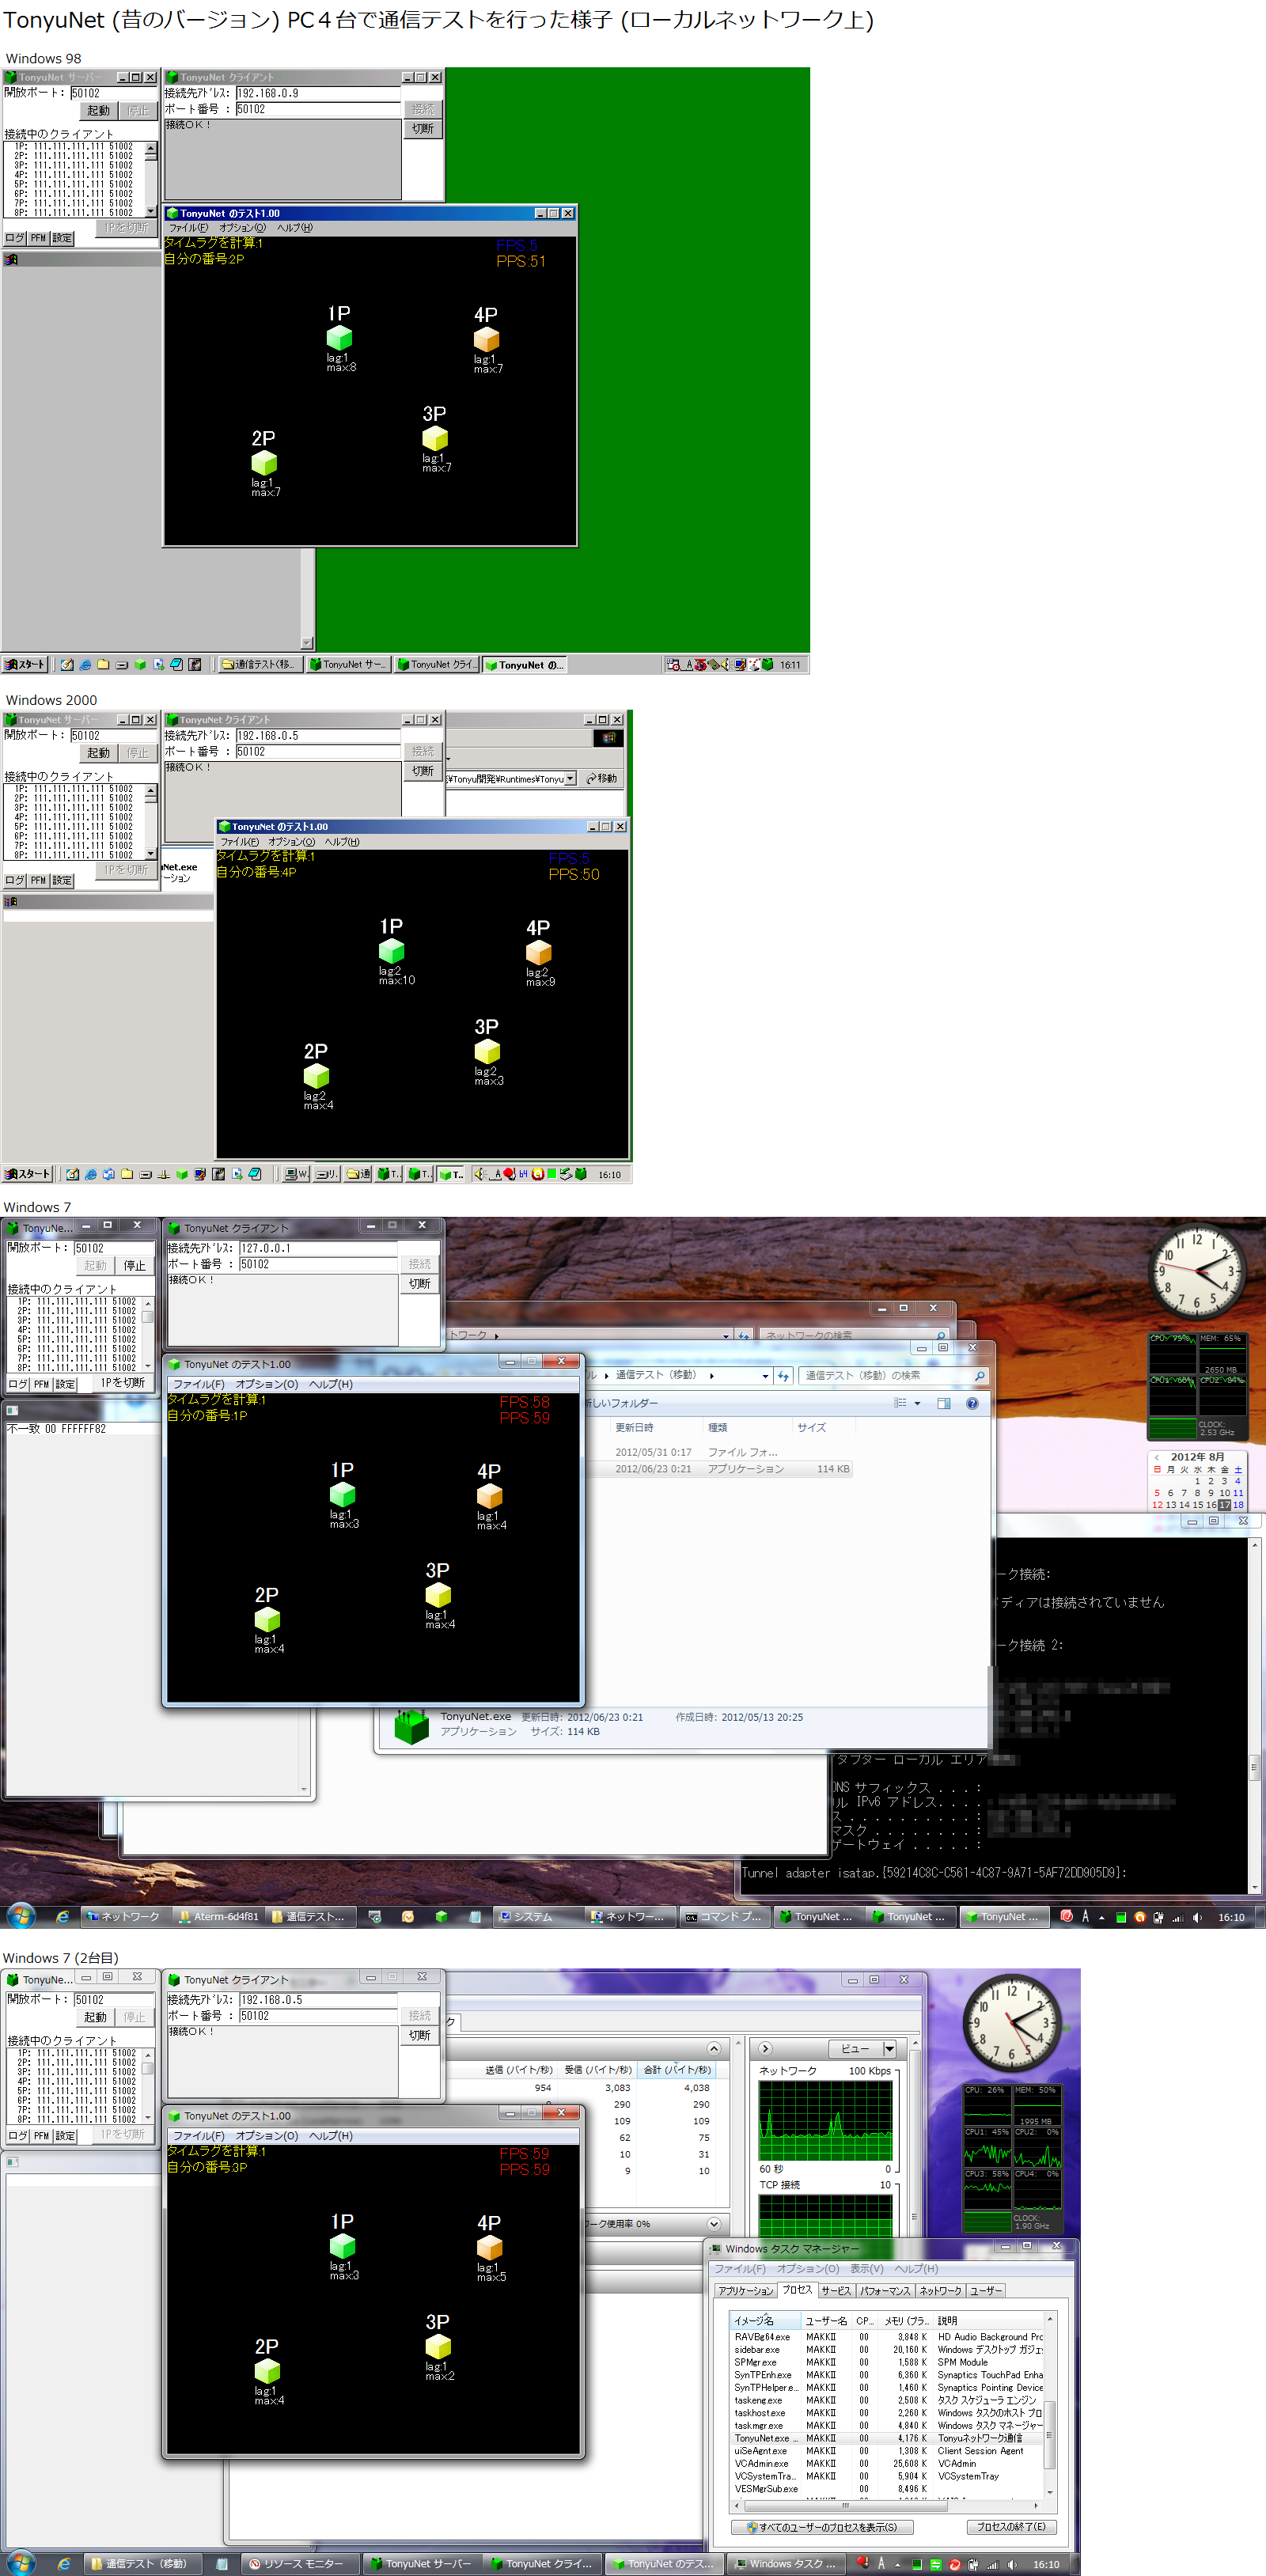Viewport: 1266px width, 2576px height.
Task: Click 移動 go button in Windows 2000 window
Action: [602, 778]
